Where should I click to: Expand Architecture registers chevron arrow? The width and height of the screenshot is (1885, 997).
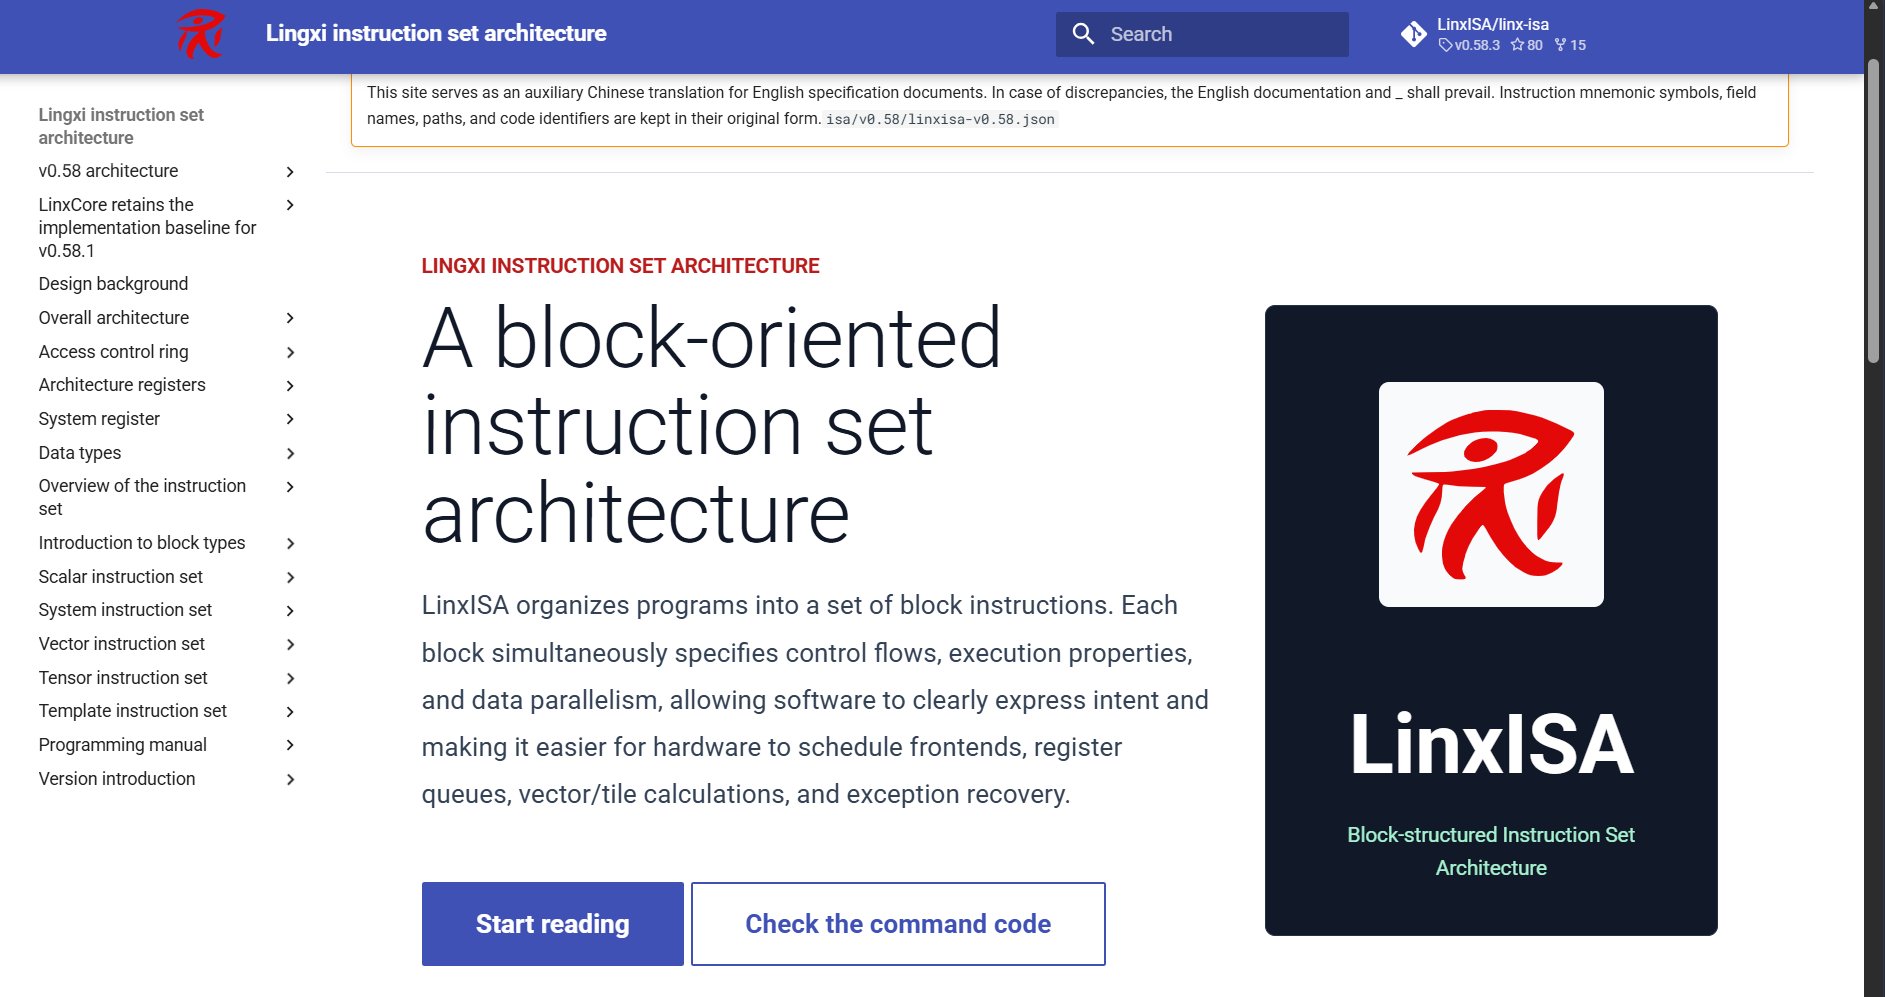point(290,386)
